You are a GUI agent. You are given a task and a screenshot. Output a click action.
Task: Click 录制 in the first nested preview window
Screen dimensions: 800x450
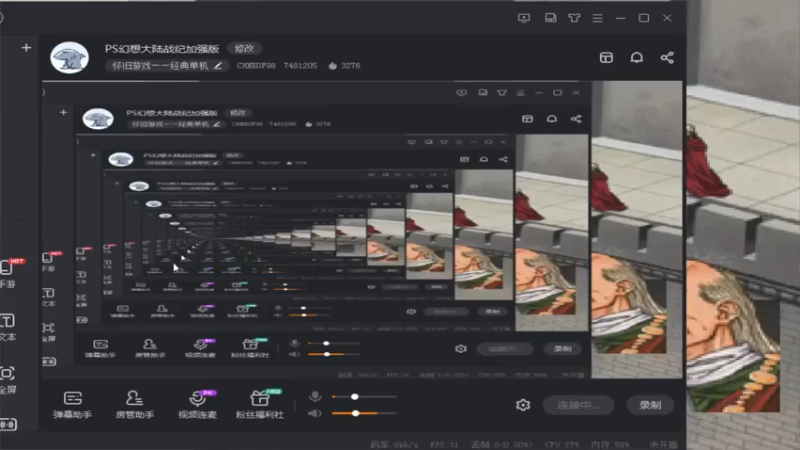[562, 348]
